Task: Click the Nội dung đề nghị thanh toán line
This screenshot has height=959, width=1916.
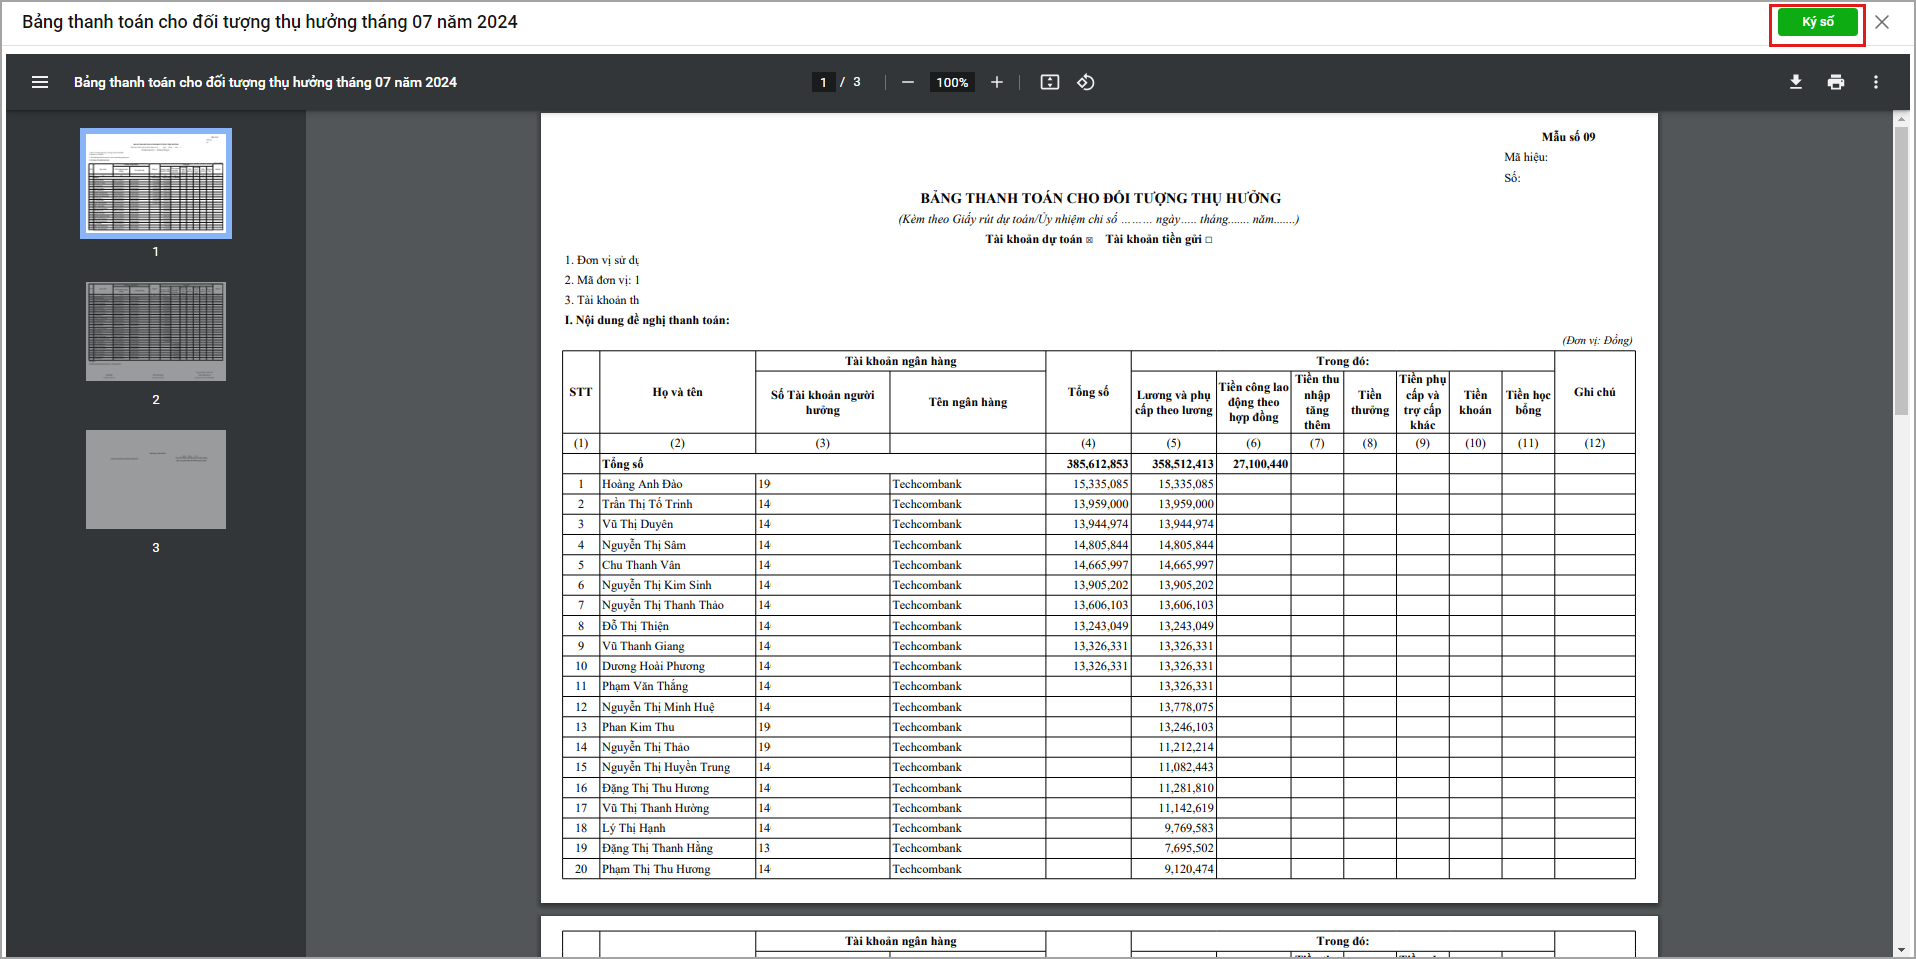Action: (x=647, y=320)
